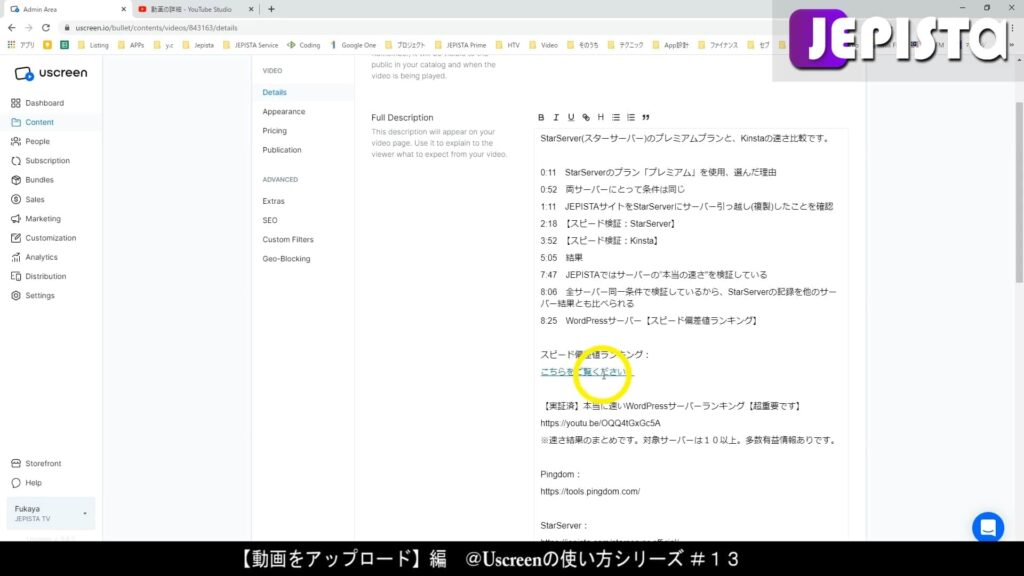
Task: Open the Video bookmark folder
Action: point(543,45)
